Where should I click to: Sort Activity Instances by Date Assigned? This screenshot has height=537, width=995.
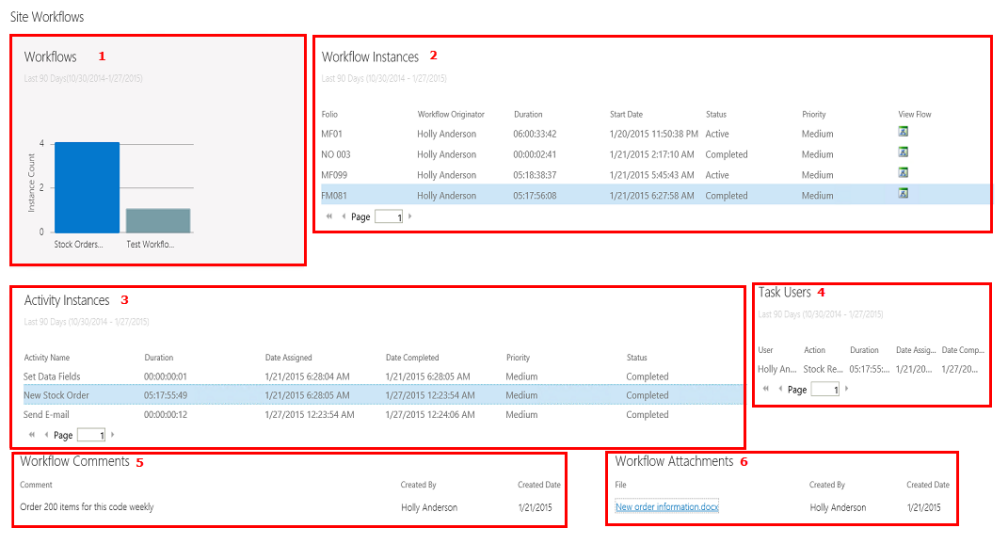(x=289, y=357)
